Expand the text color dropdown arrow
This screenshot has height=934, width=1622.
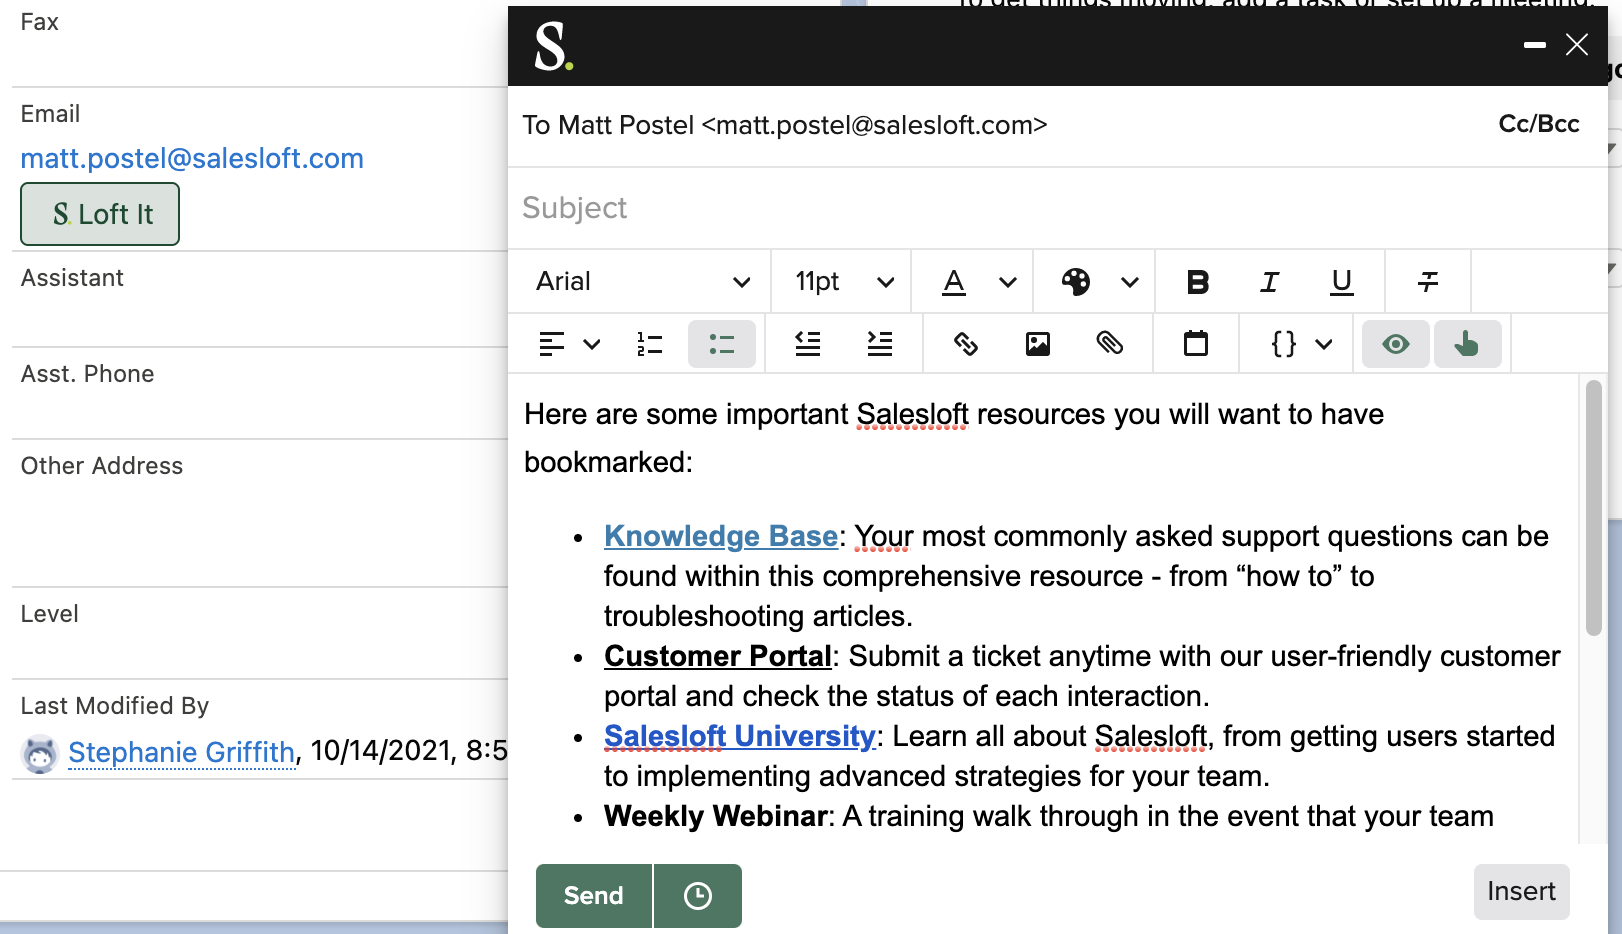click(1008, 282)
